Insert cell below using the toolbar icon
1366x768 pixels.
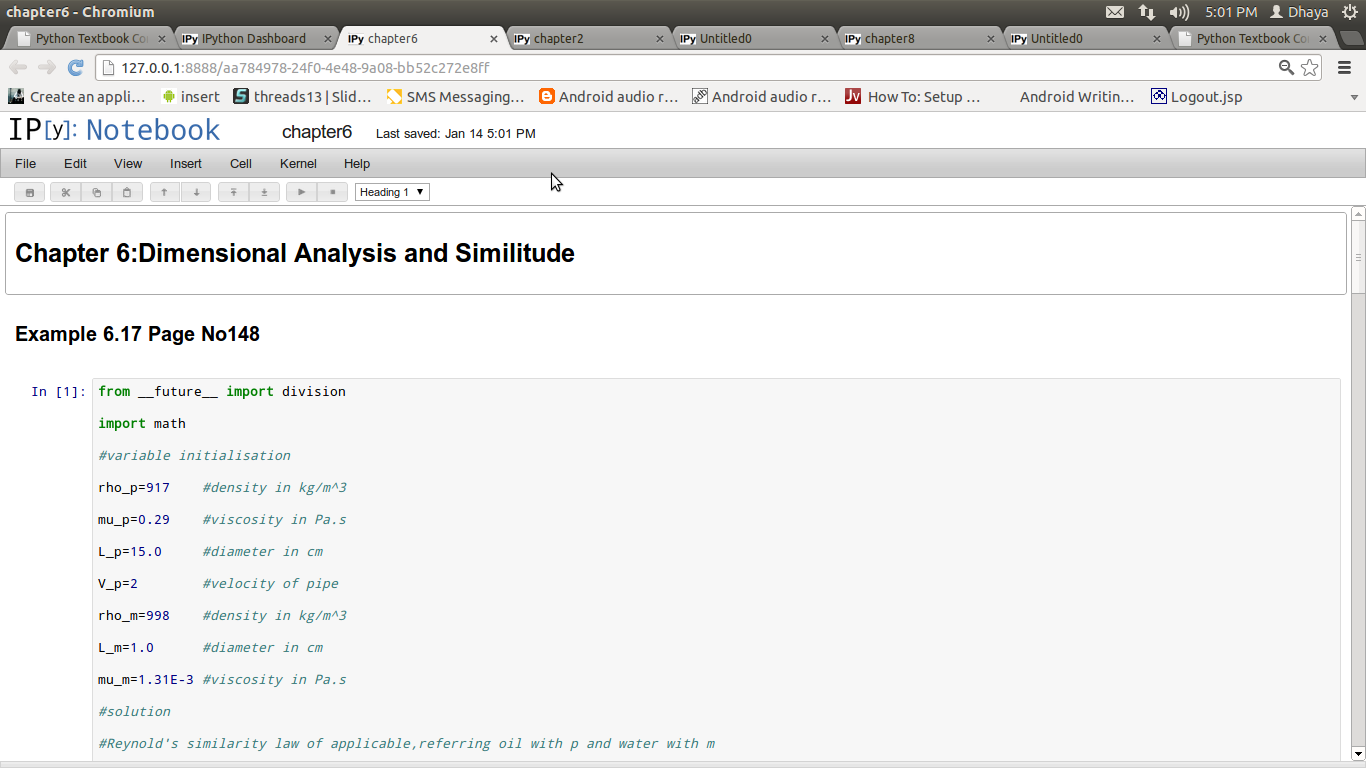point(264,192)
